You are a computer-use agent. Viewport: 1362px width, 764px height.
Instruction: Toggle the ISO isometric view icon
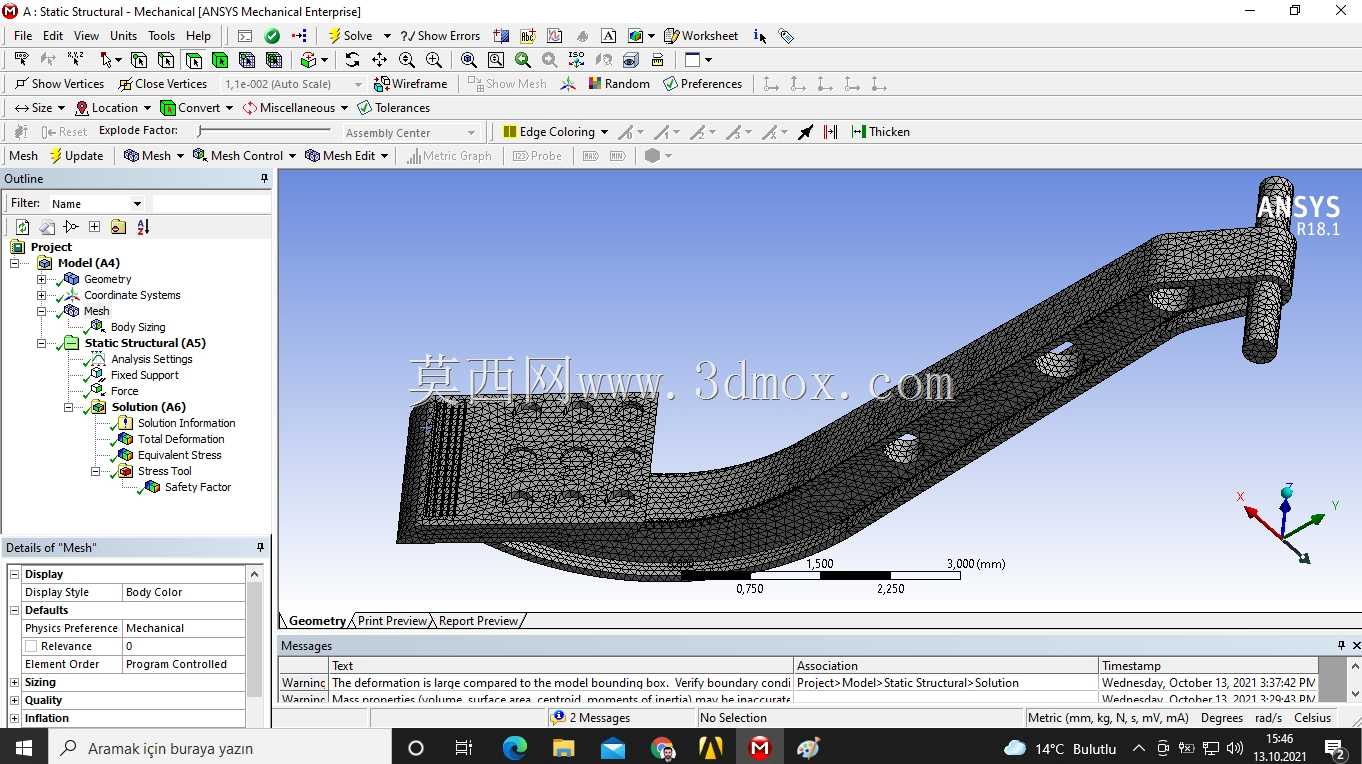coord(576,60)
